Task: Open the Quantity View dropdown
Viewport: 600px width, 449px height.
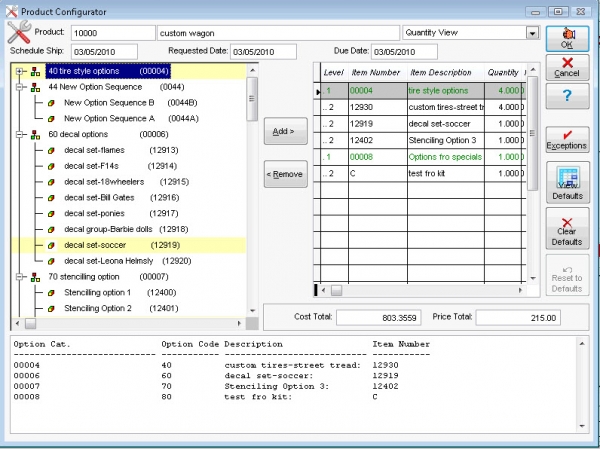Action: coord(532,33)
